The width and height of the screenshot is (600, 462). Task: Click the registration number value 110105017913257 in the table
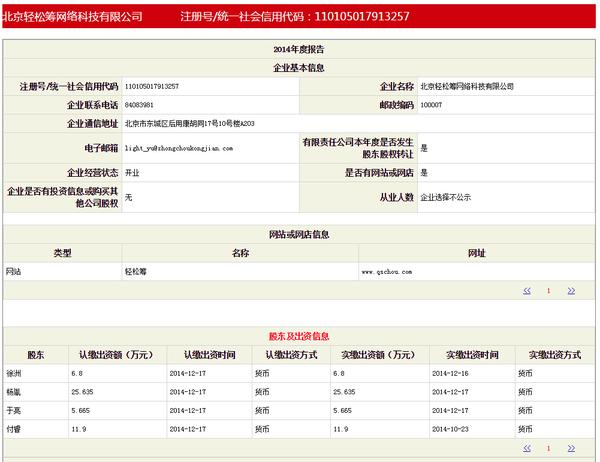152,87
